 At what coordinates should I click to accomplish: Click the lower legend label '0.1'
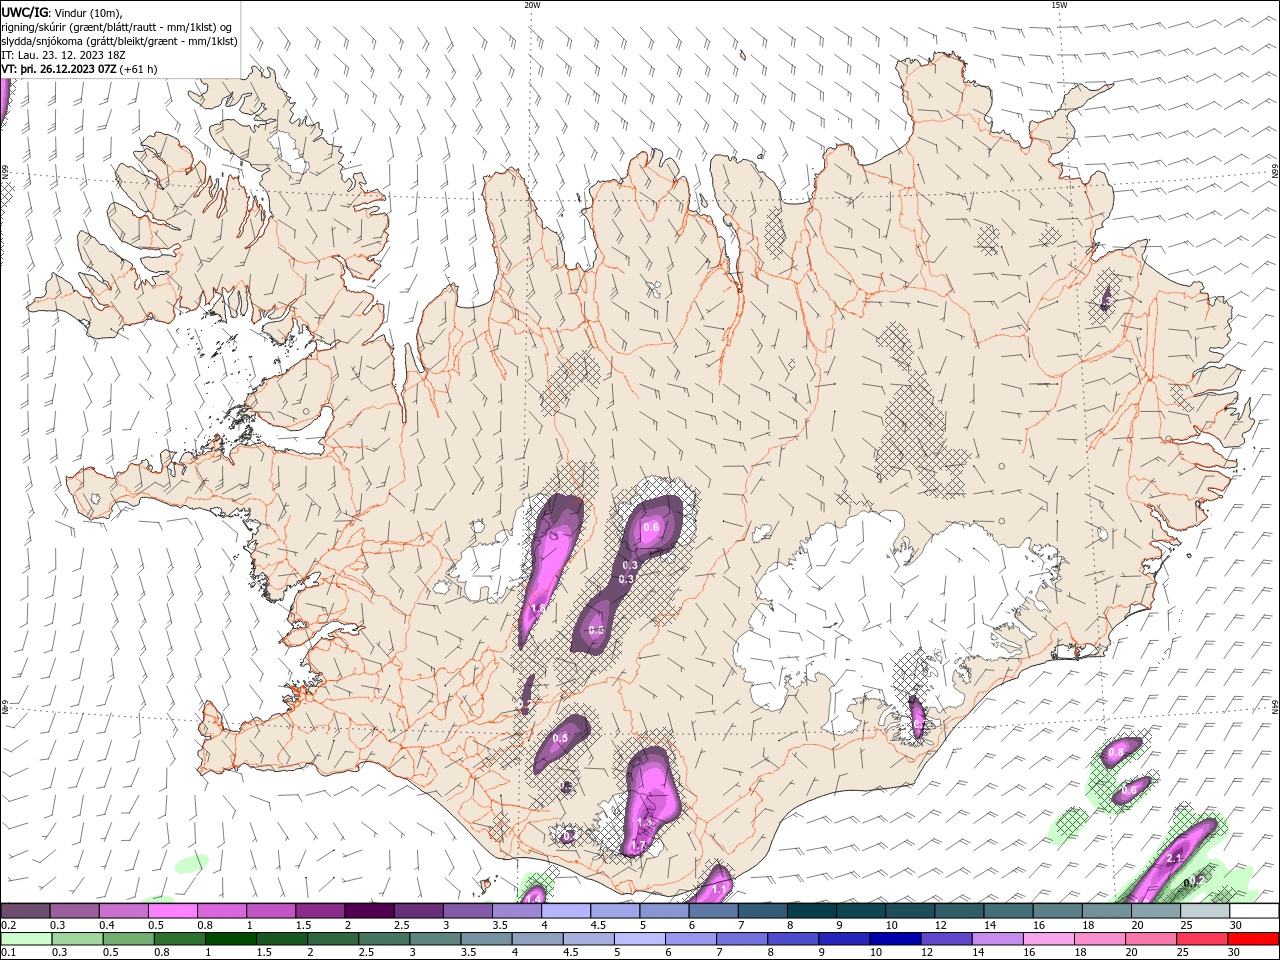[8, 953]
